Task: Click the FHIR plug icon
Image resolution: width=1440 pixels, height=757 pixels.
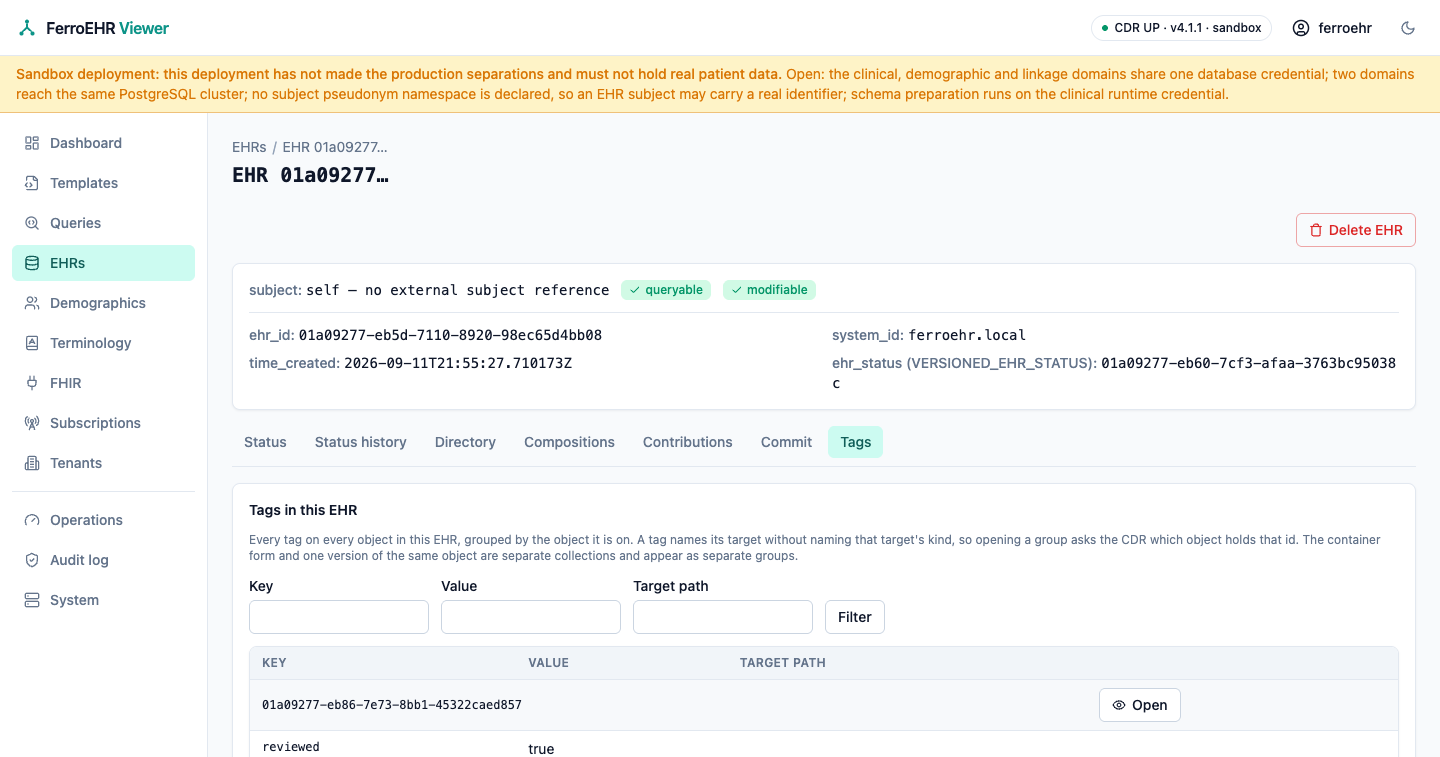Action: 32,383
